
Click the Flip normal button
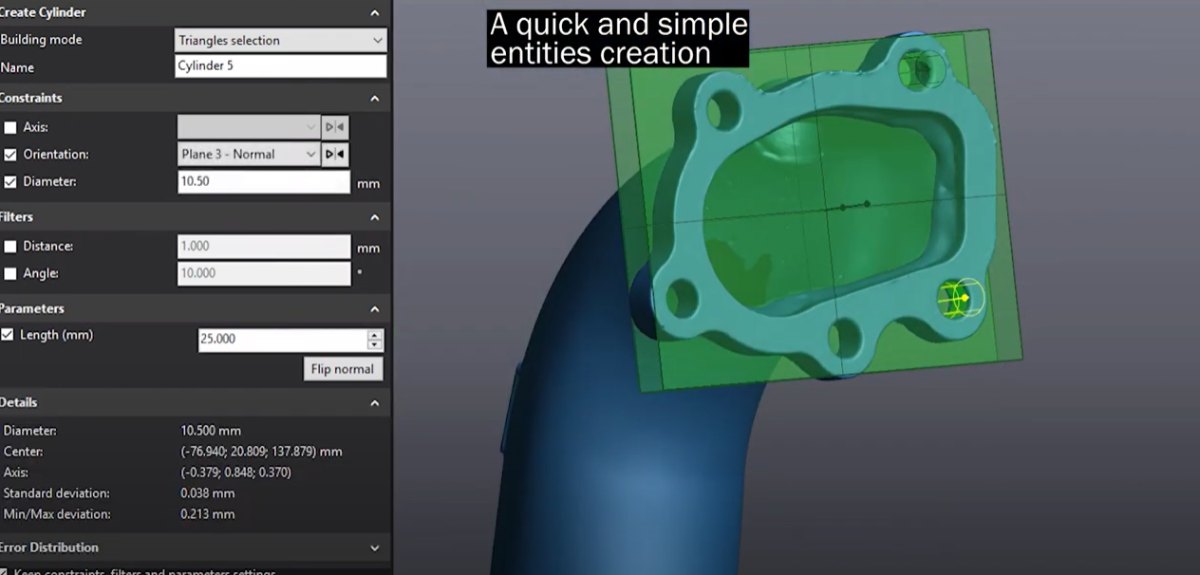coord(342,369)
